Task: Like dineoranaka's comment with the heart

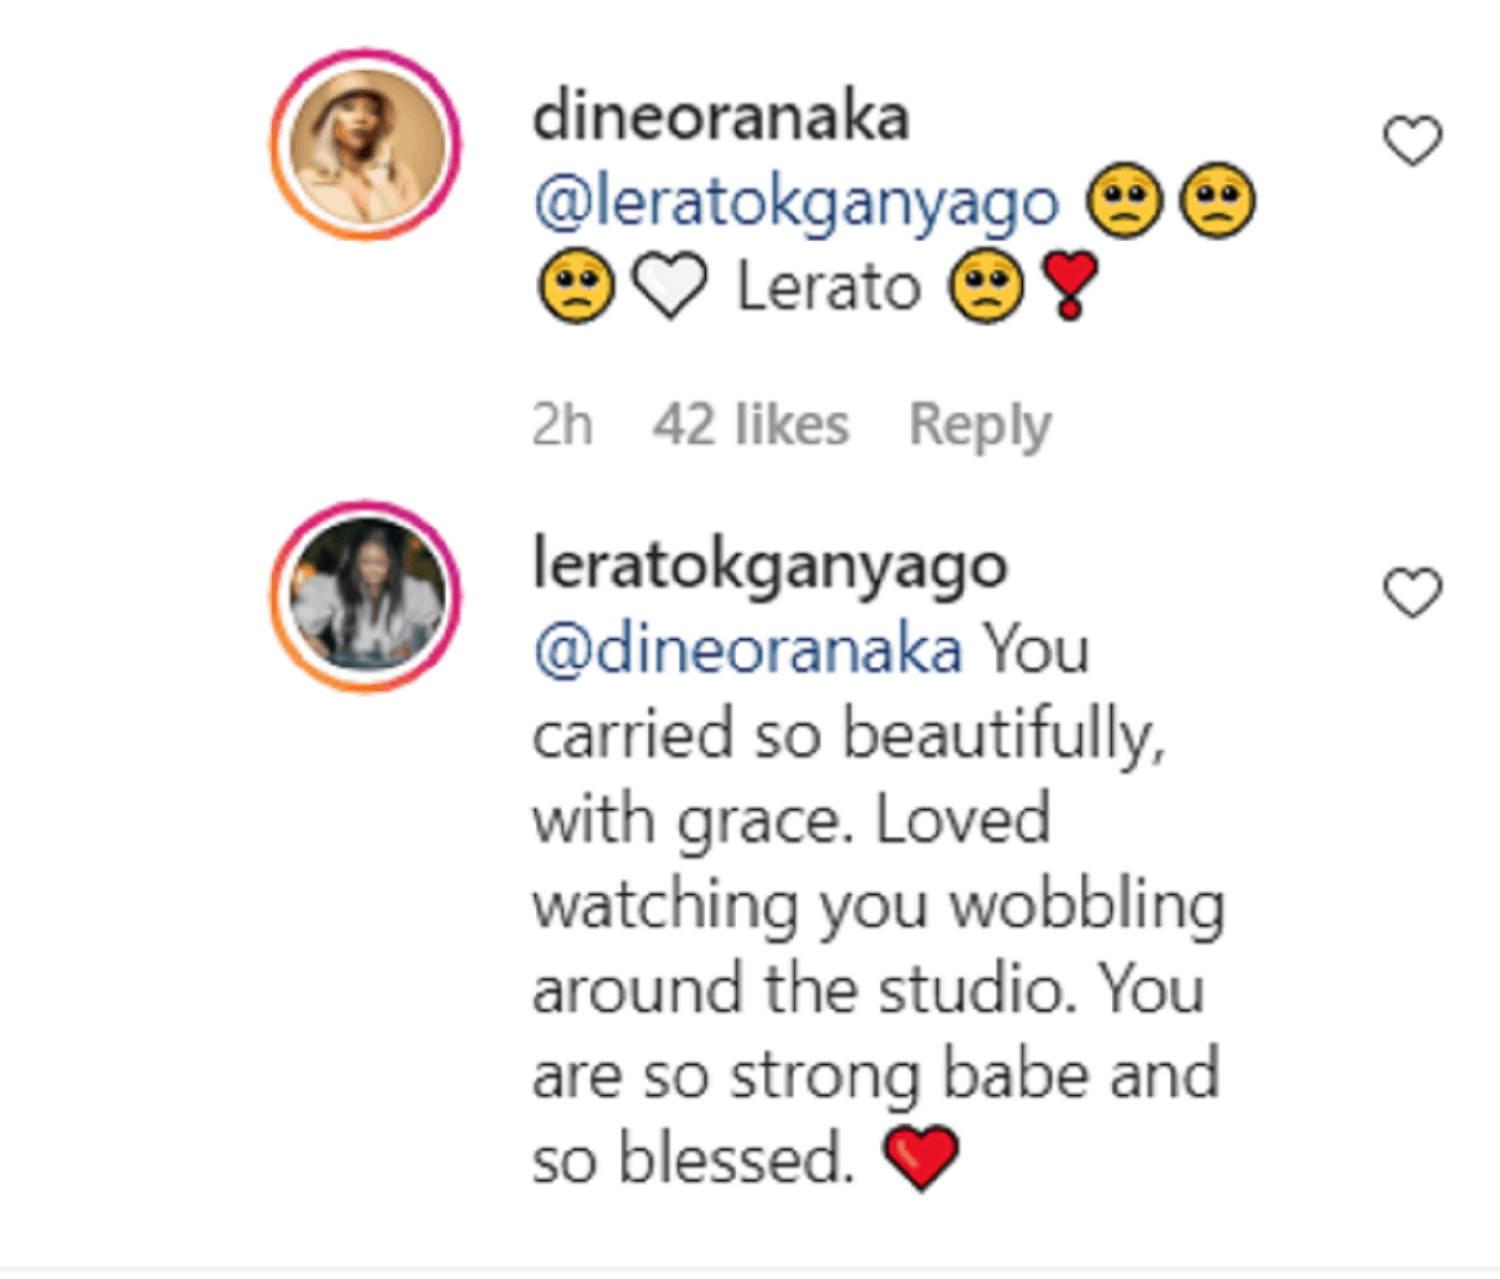Action: click(x=1412, y=141)
